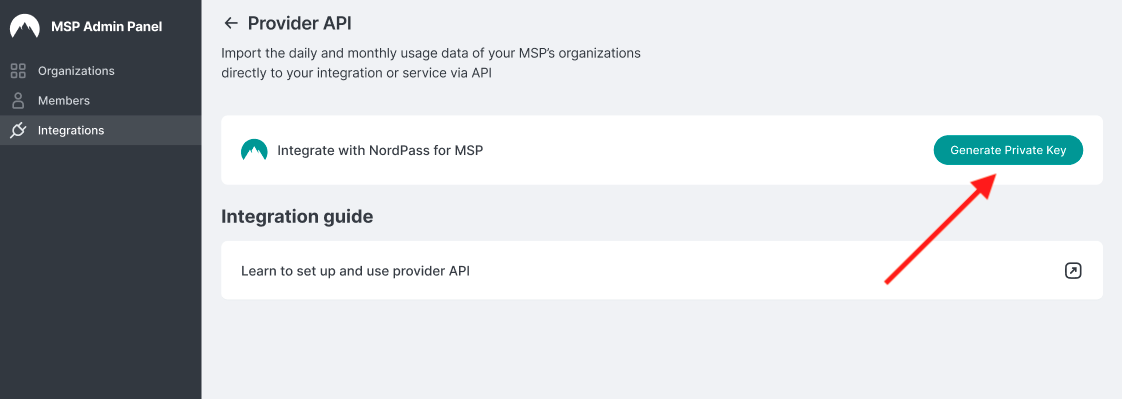Click the MSP Admin Panel title
1122x399 pixels.
pyautogui.click(x=107, y=27)
